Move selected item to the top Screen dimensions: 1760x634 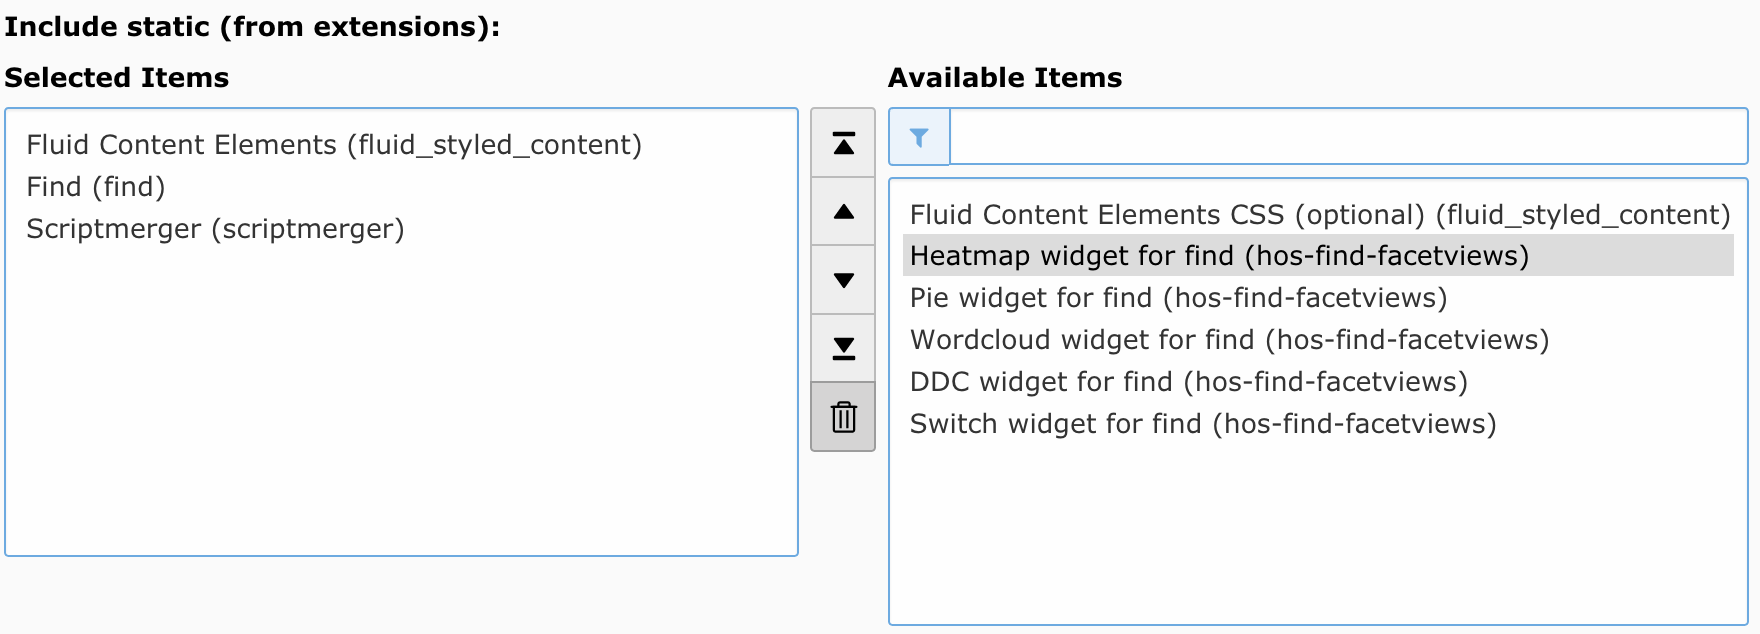point(843,144)
